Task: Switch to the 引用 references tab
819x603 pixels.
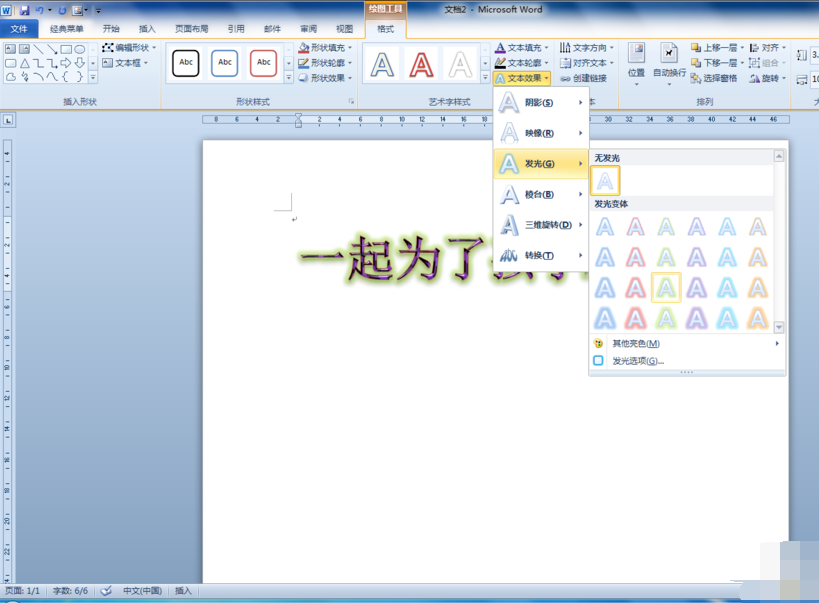Action: click(x=236, y=29)
